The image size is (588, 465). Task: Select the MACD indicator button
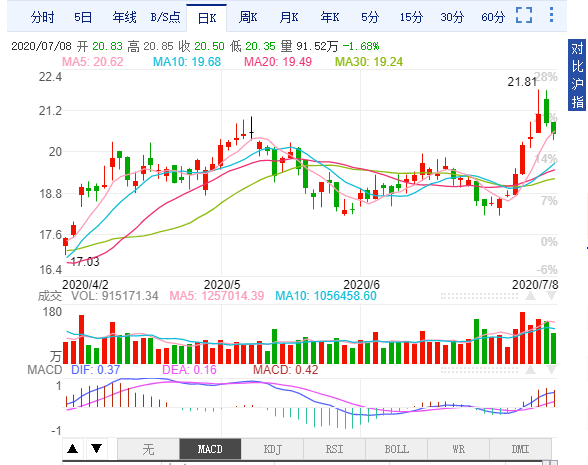pyautogui.click(x=210, y=449)
